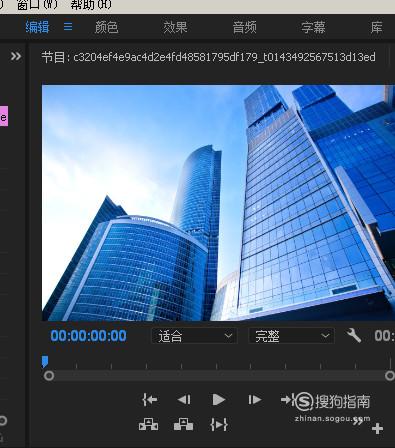Viewport: 395px width, 448px height.
Task: Switch to the 效果 workspace tab
Action: click(x=175, y=27)
